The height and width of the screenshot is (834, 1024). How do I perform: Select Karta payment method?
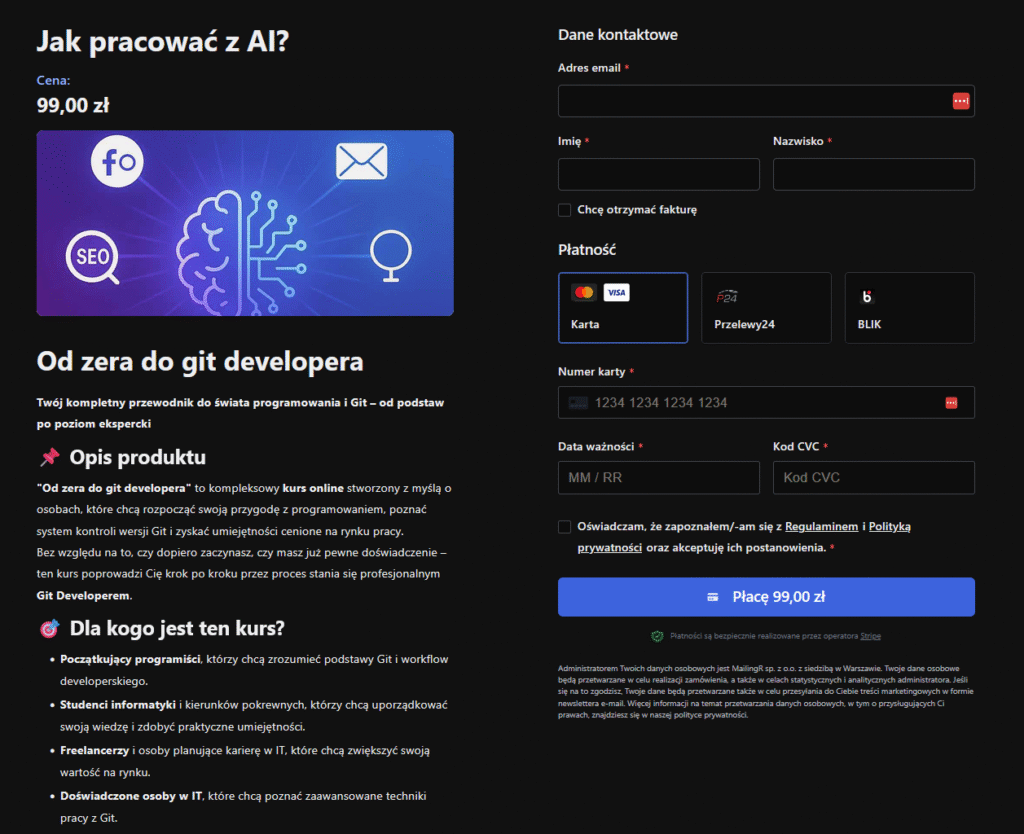tap(622, 308)
